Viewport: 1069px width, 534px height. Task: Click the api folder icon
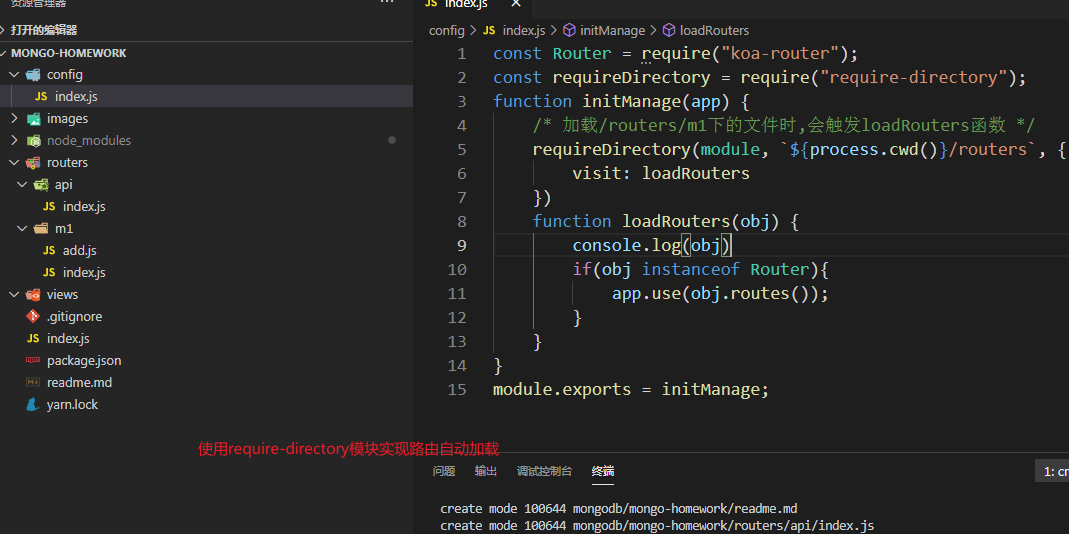click(41, 185)
